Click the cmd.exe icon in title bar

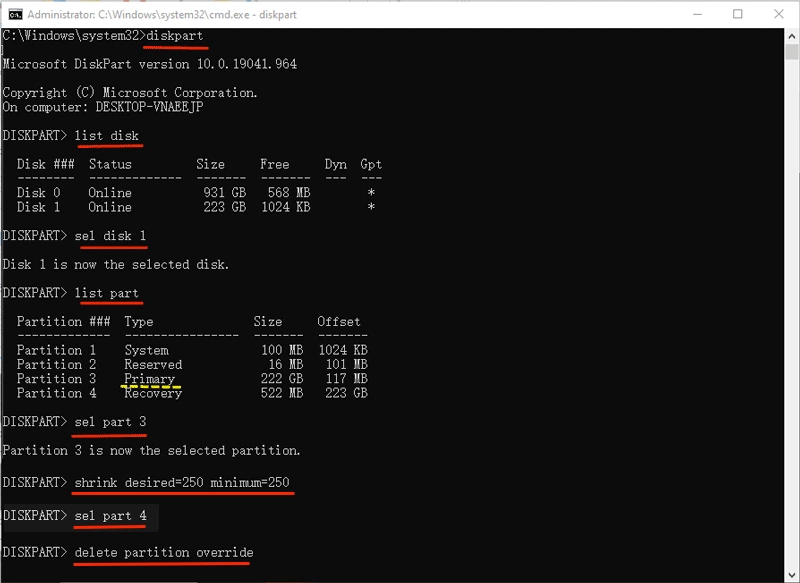(13, 14)
